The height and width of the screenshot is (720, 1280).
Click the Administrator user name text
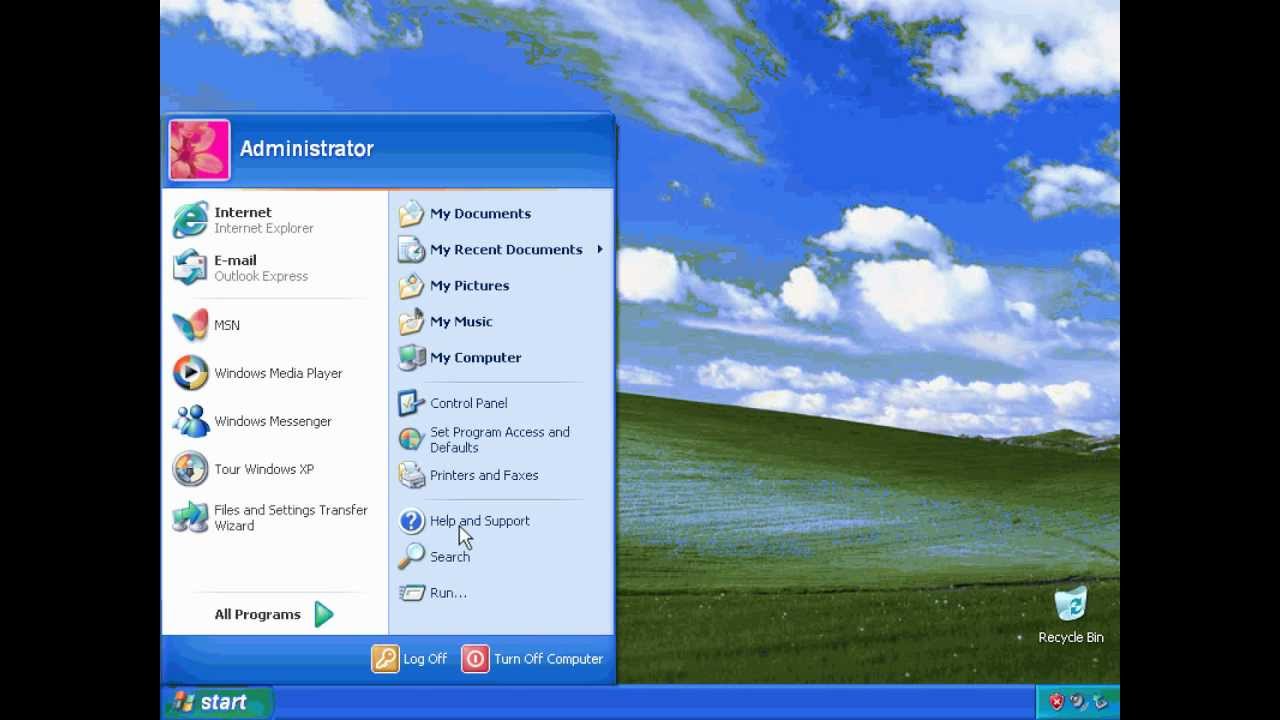[306, 149]
